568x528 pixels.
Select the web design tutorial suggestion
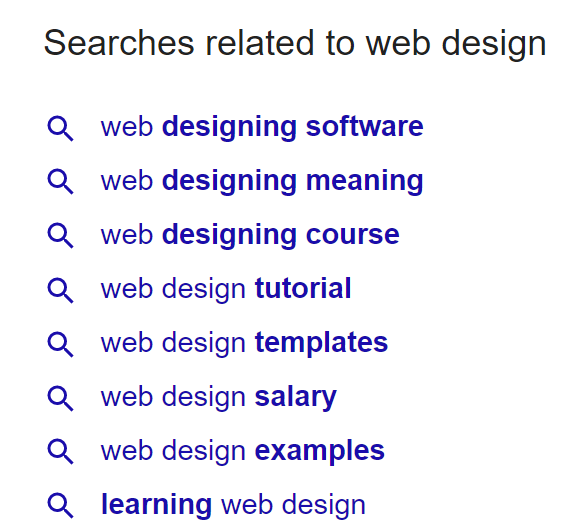226,289
